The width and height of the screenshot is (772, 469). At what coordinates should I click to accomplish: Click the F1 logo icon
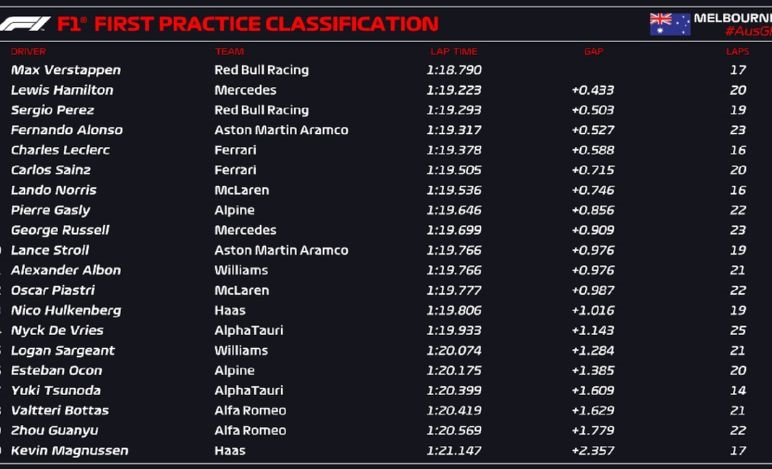pos(25,24)
